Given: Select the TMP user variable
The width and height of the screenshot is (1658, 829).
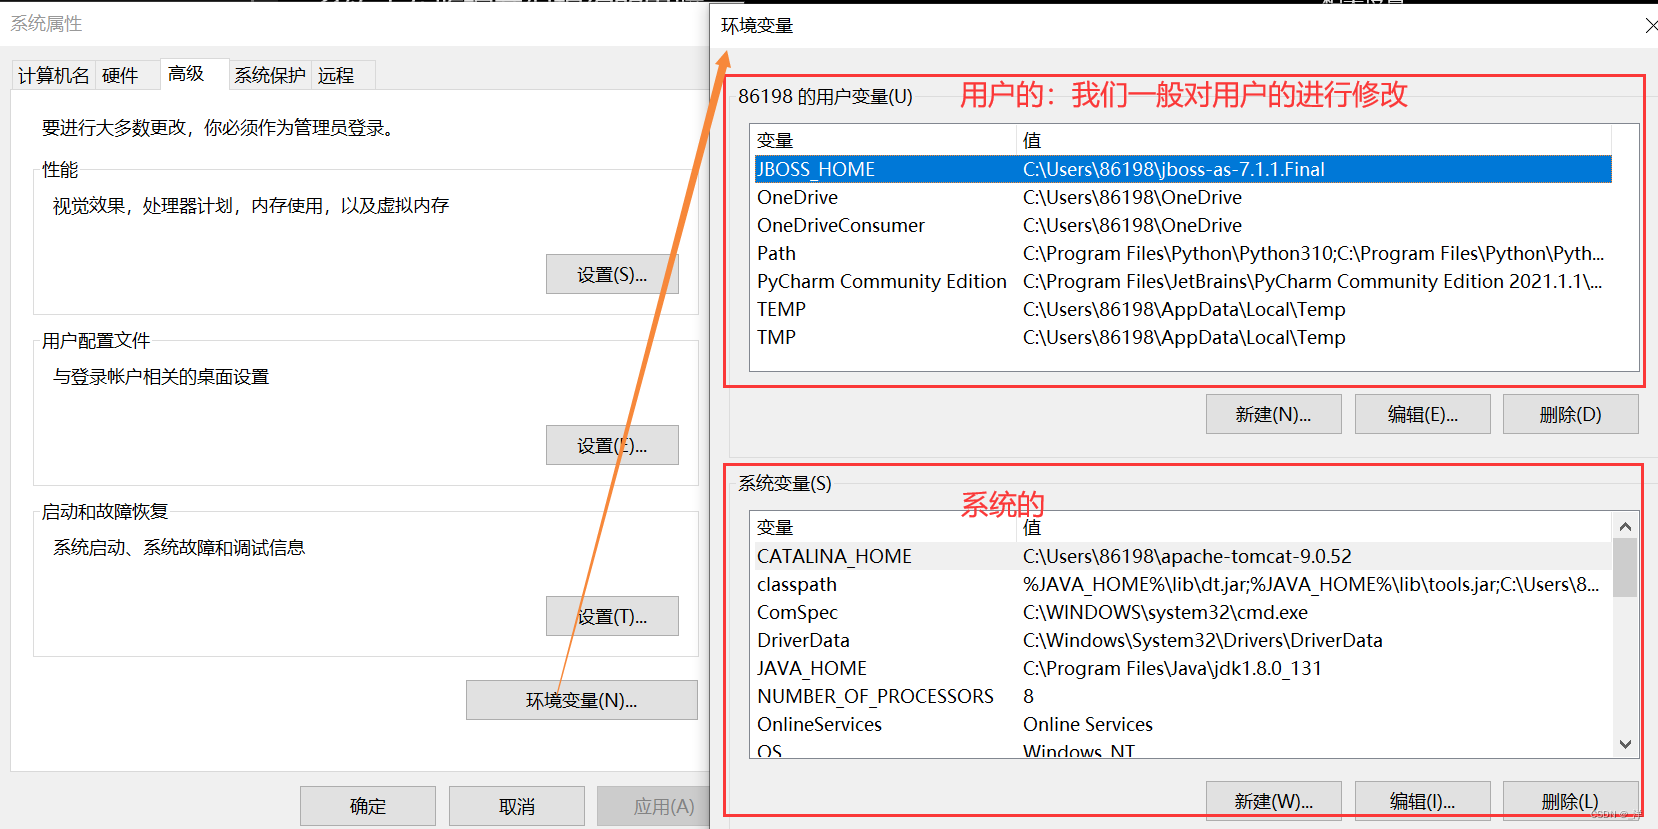Looking at the screenshot, I should 1183,337.
